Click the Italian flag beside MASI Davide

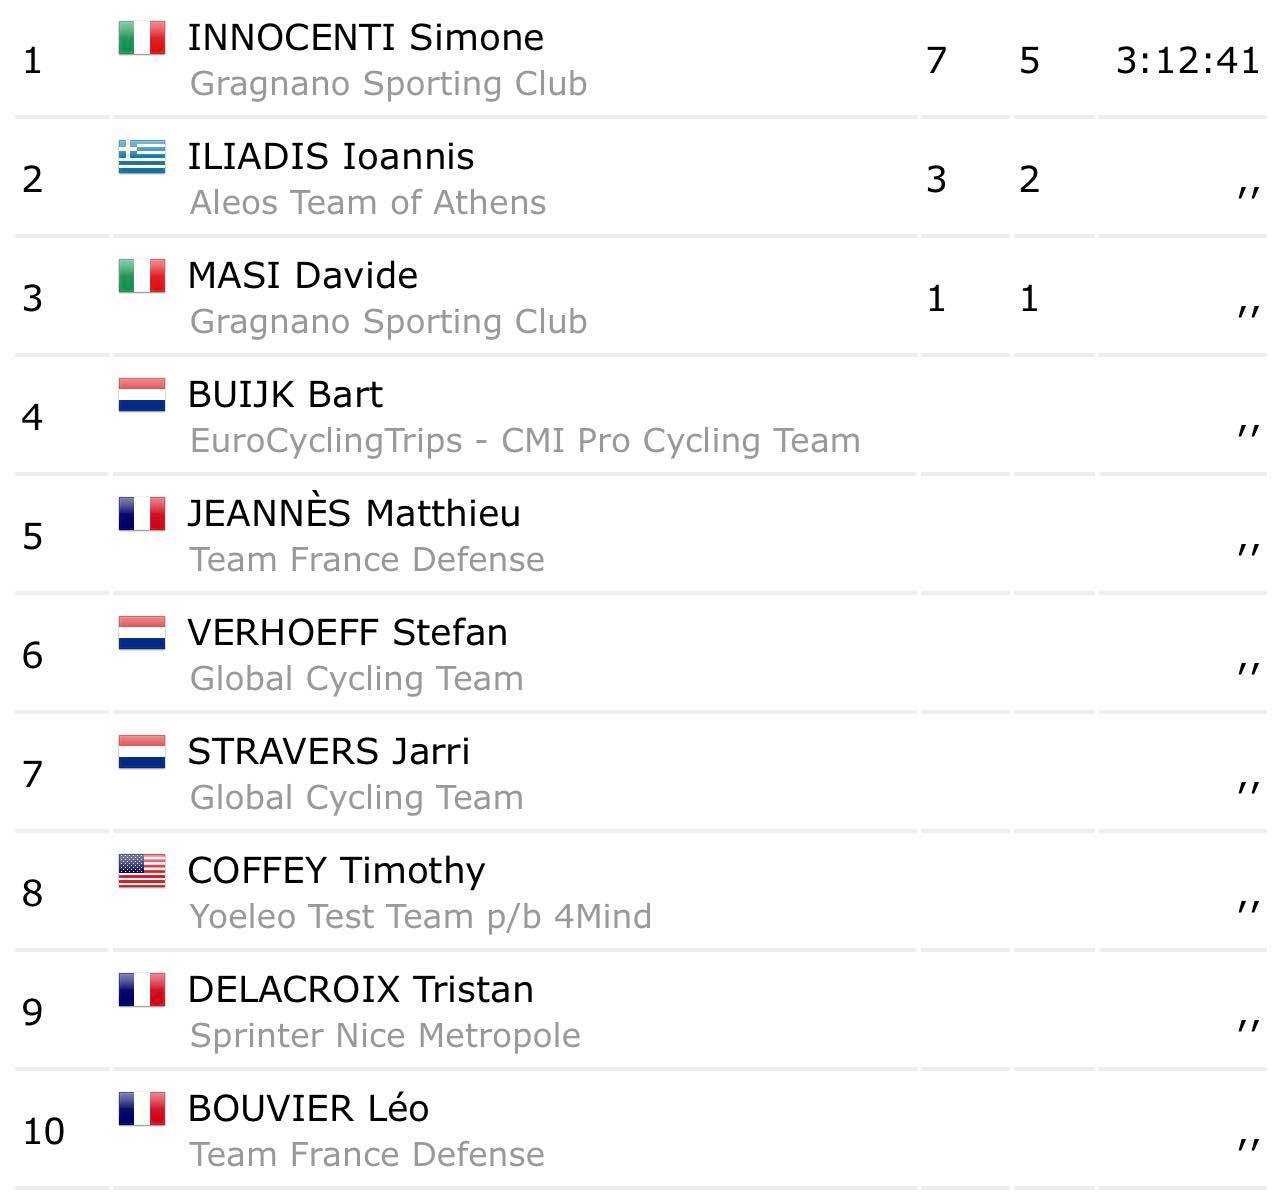[x=141, y=276]
